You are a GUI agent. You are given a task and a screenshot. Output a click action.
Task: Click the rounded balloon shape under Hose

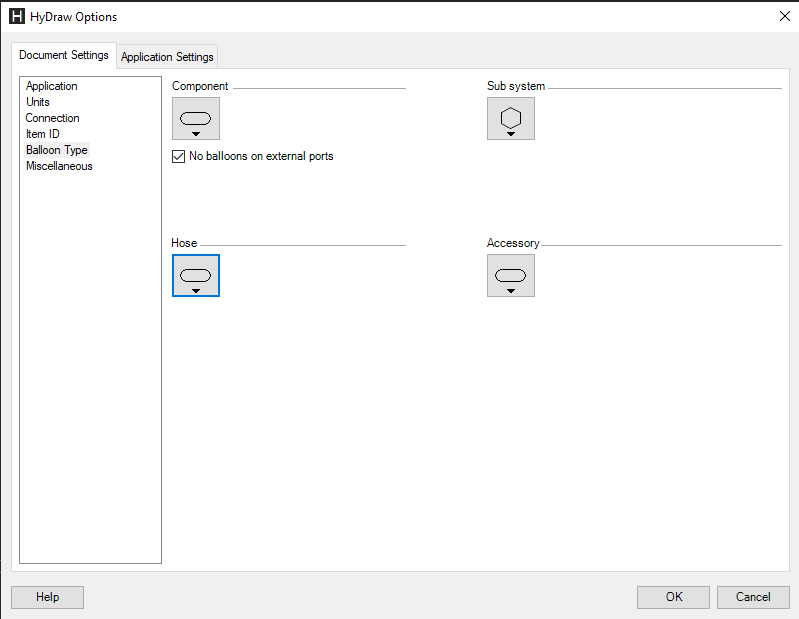tap(195, 273)
